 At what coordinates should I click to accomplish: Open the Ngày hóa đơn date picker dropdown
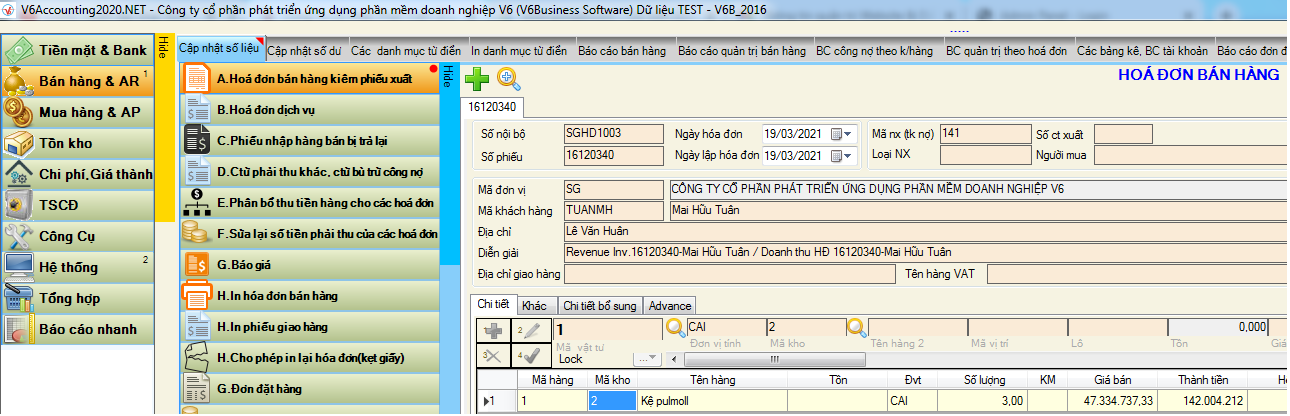[848, 133]
